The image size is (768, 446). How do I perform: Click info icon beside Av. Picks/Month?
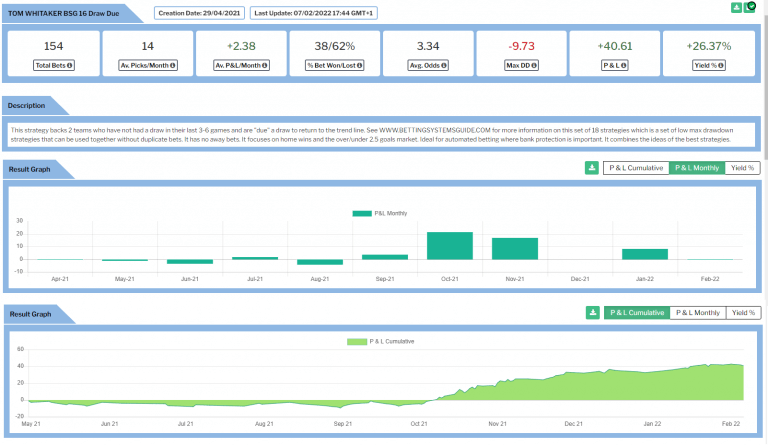click(173, 66)
